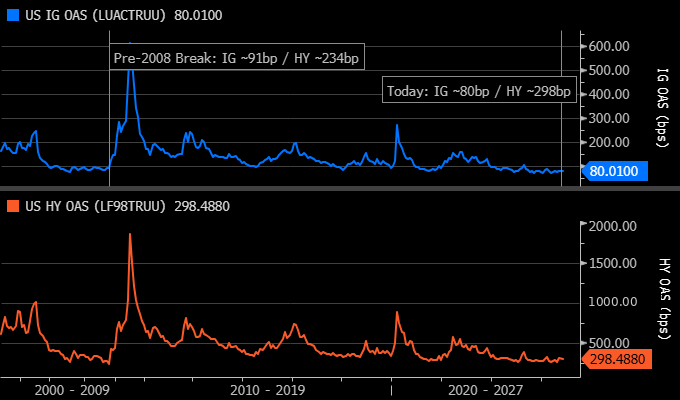Screen dimensions: 680x400
Task: Click the 2000 - 2009 date axis label
Action: click(x=72, y=390)
